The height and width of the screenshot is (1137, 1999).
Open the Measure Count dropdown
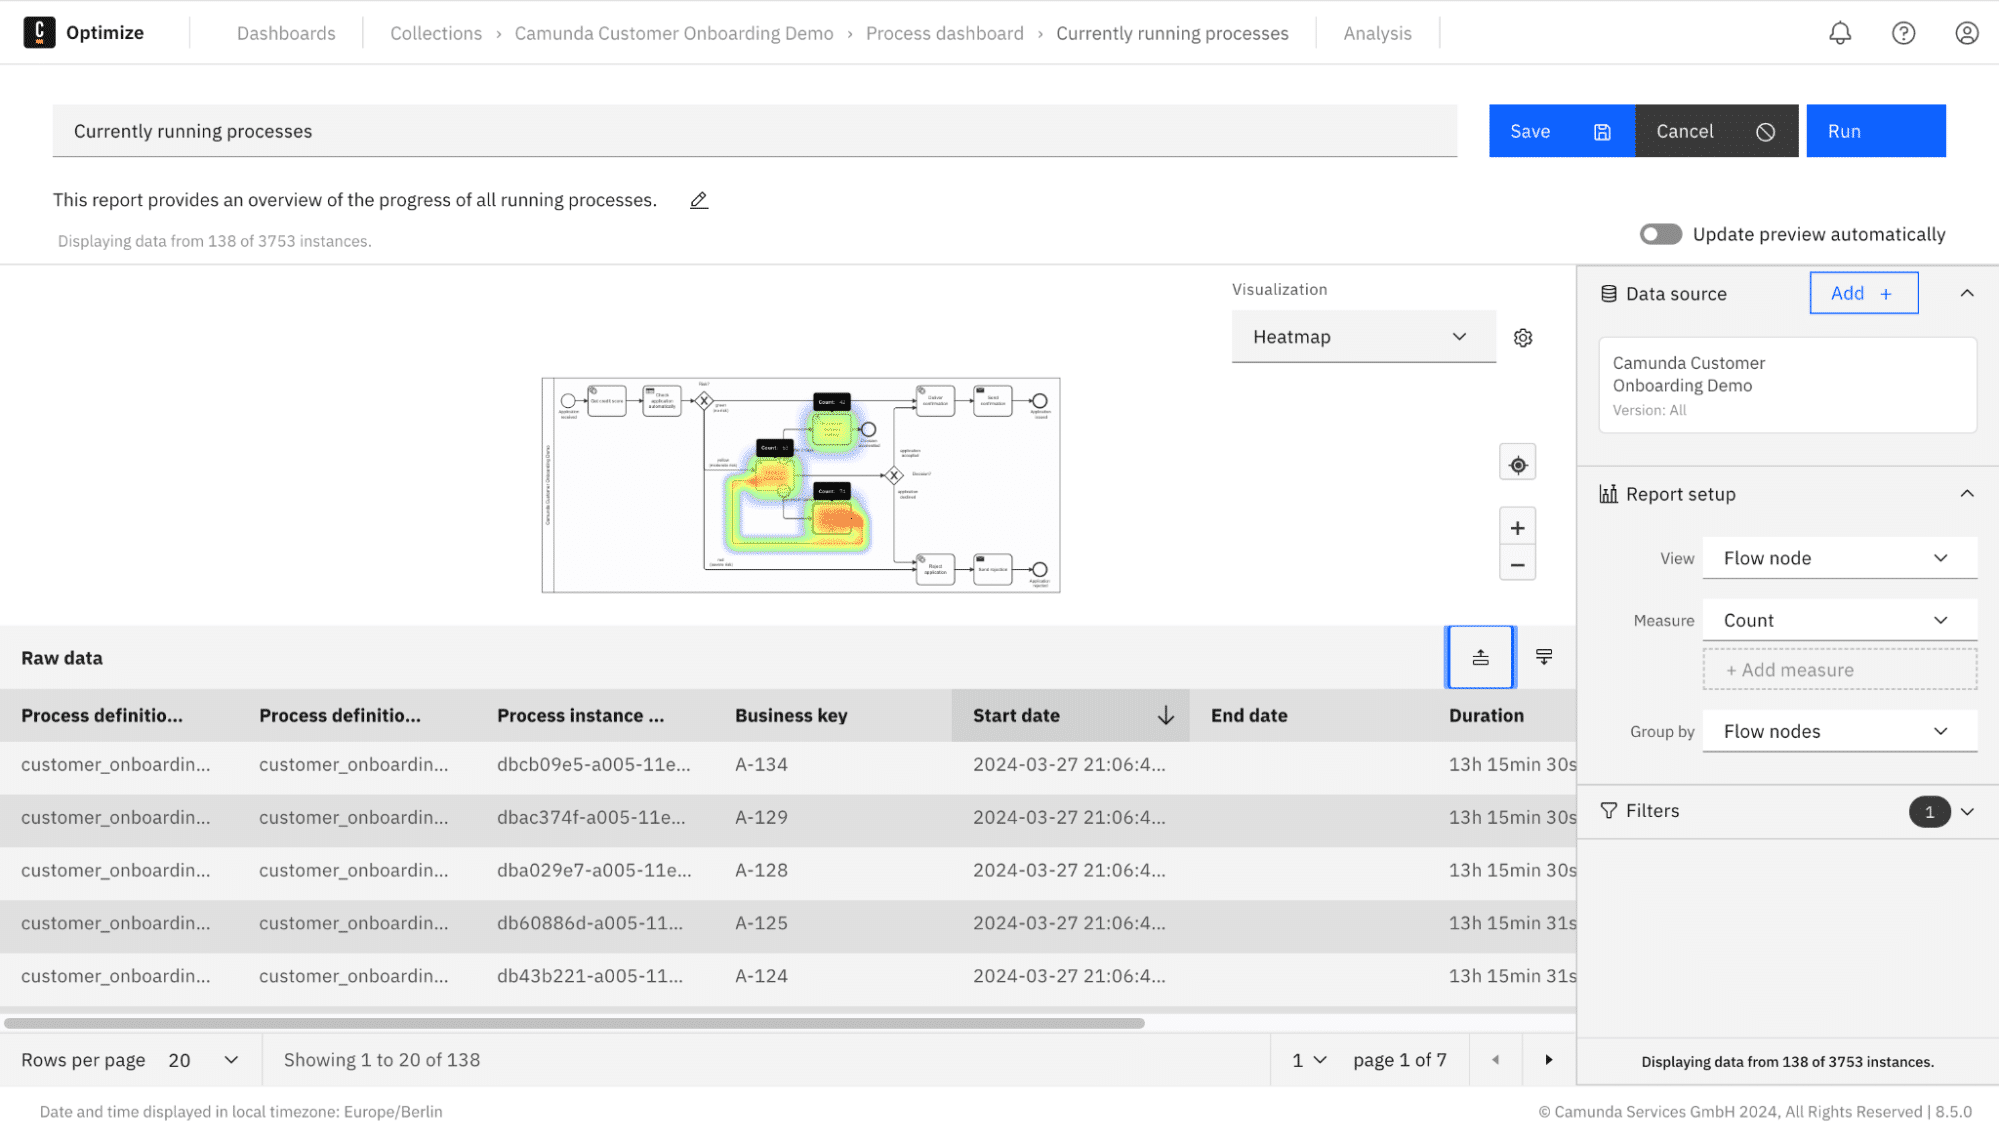1839,620
